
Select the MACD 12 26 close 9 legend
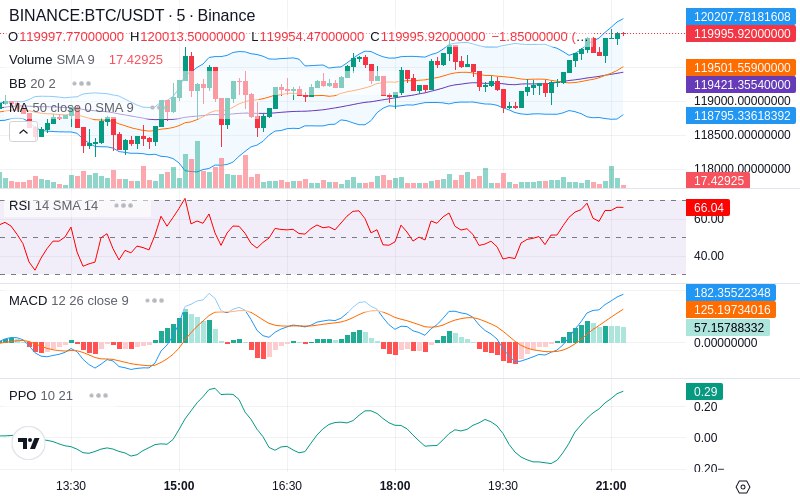coord(69,301)
